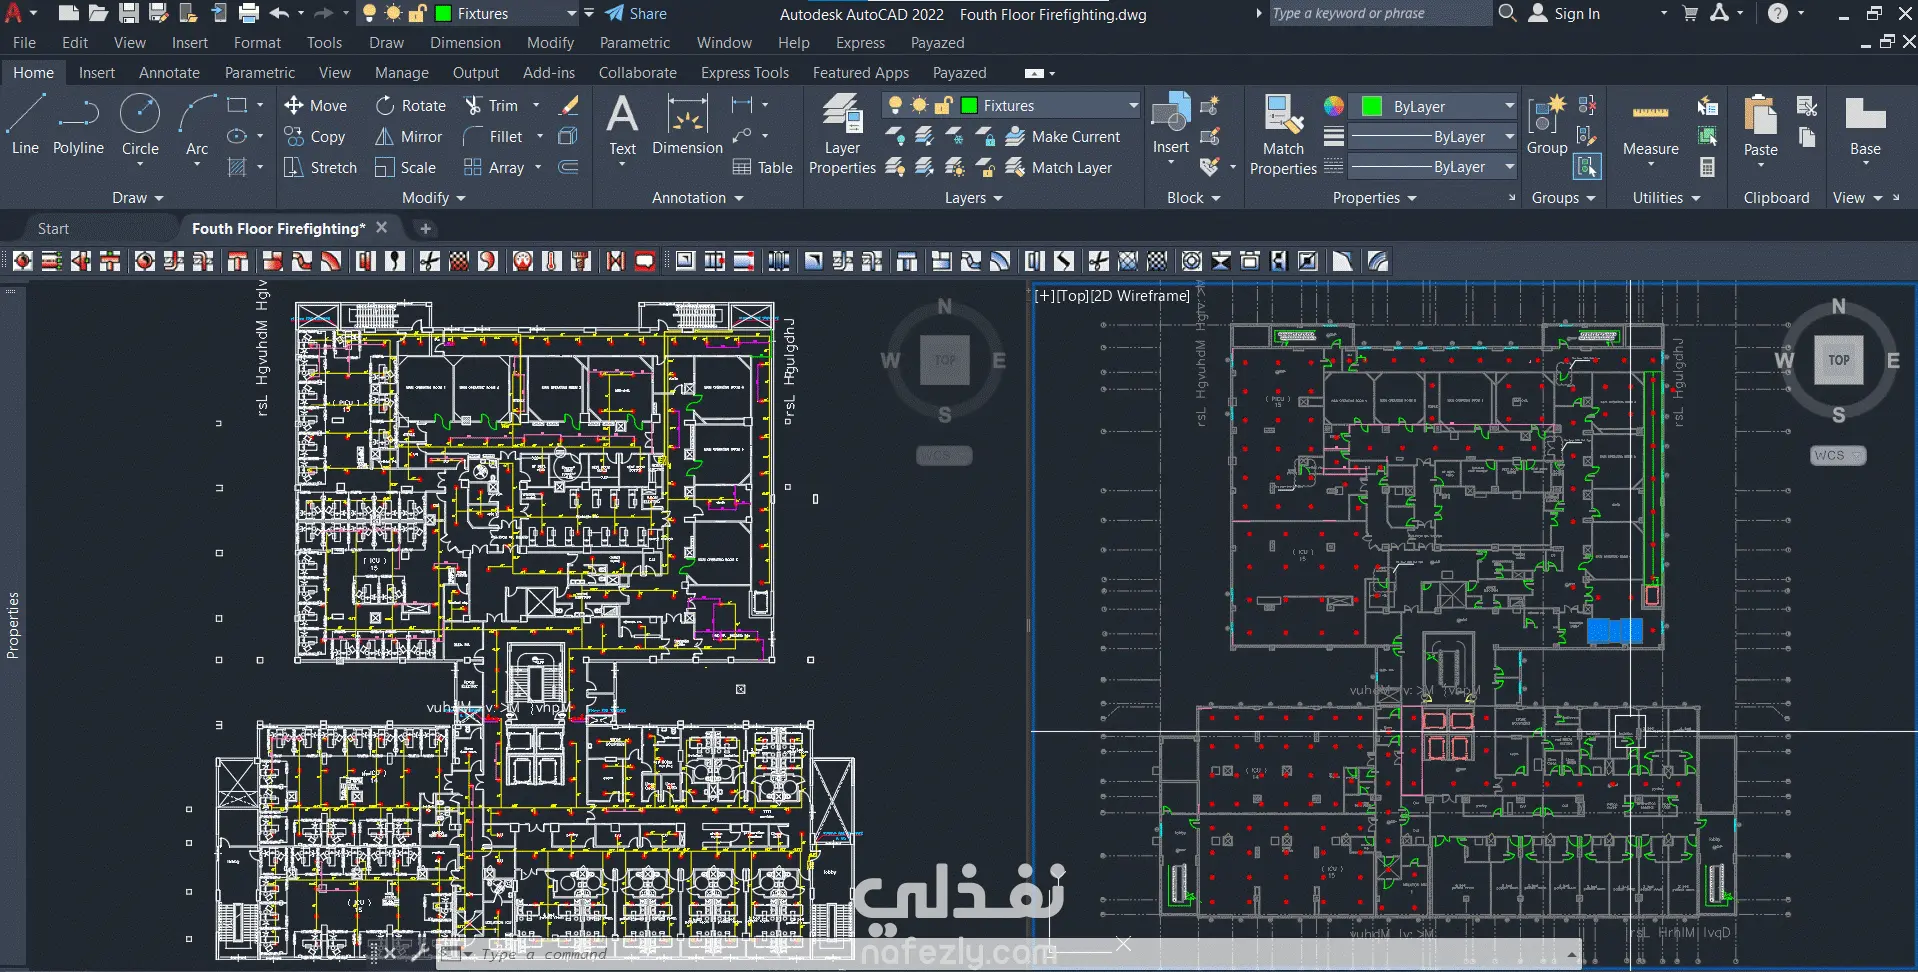Open the Dimension menu
This screenshot has width=1918, height=972.
click(x=465, y=42)
